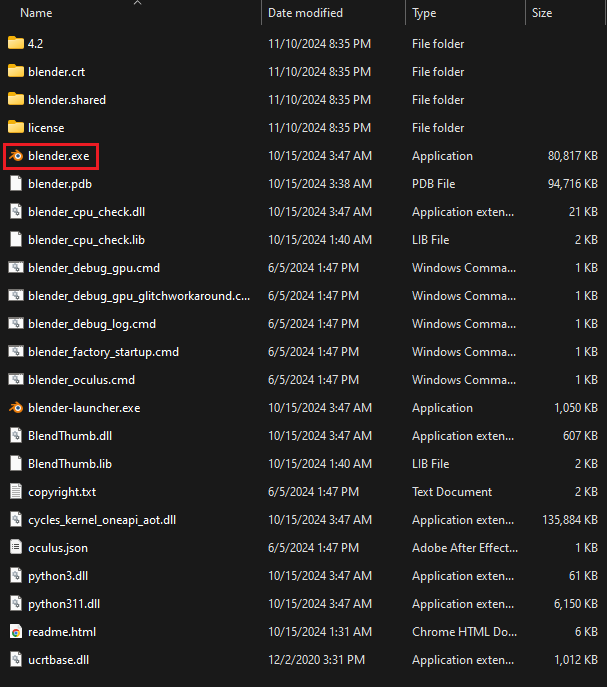The width and height of the screenshot is (607, 687).
Task: Select the copyright.txt file name
Action: coord(62,492)
